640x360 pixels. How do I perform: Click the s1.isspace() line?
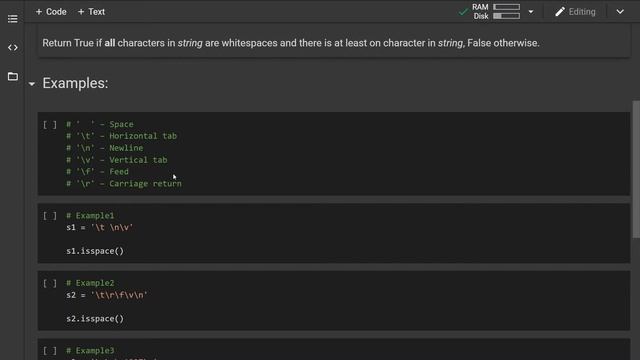pyautogui.click(x=95, y=251)
